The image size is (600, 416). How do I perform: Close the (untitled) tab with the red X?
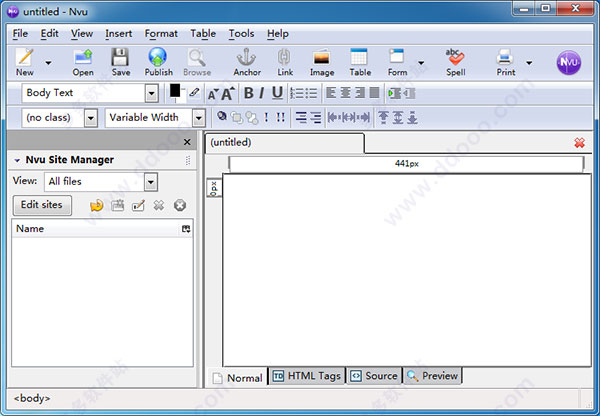[x=579, y=143]
